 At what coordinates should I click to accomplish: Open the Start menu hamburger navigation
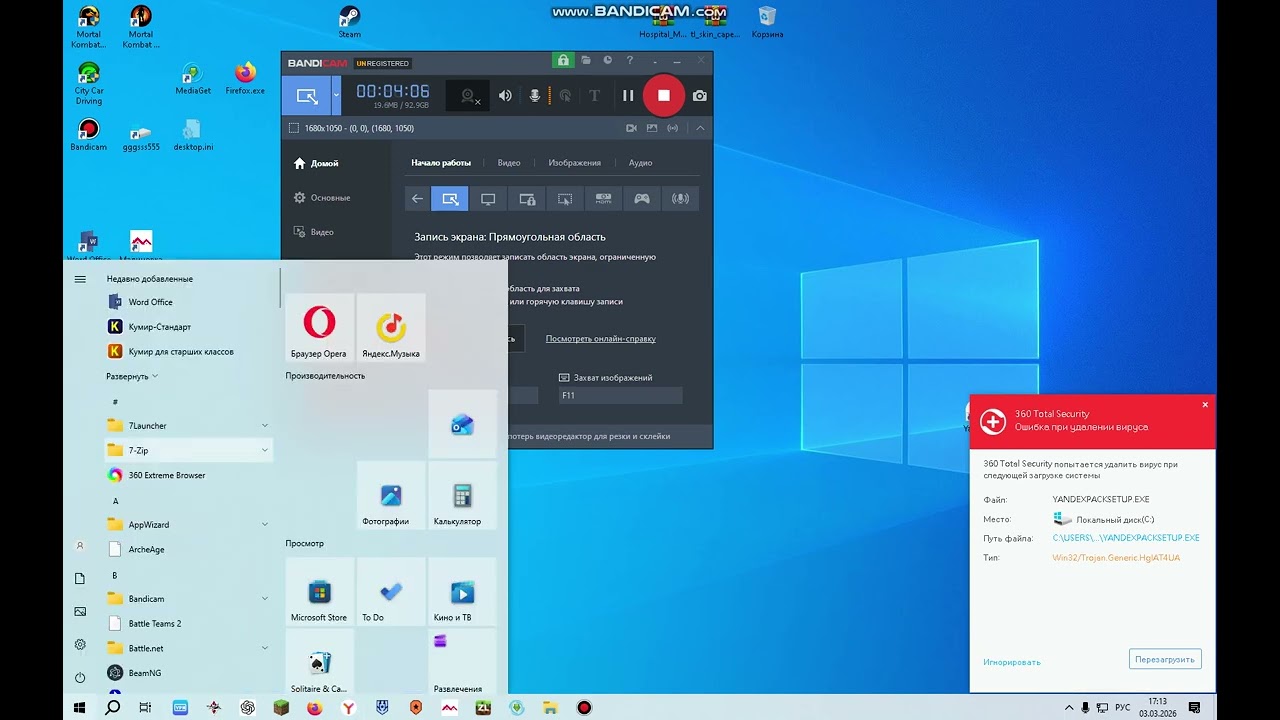pyautogui.click(x=80, y=279)
